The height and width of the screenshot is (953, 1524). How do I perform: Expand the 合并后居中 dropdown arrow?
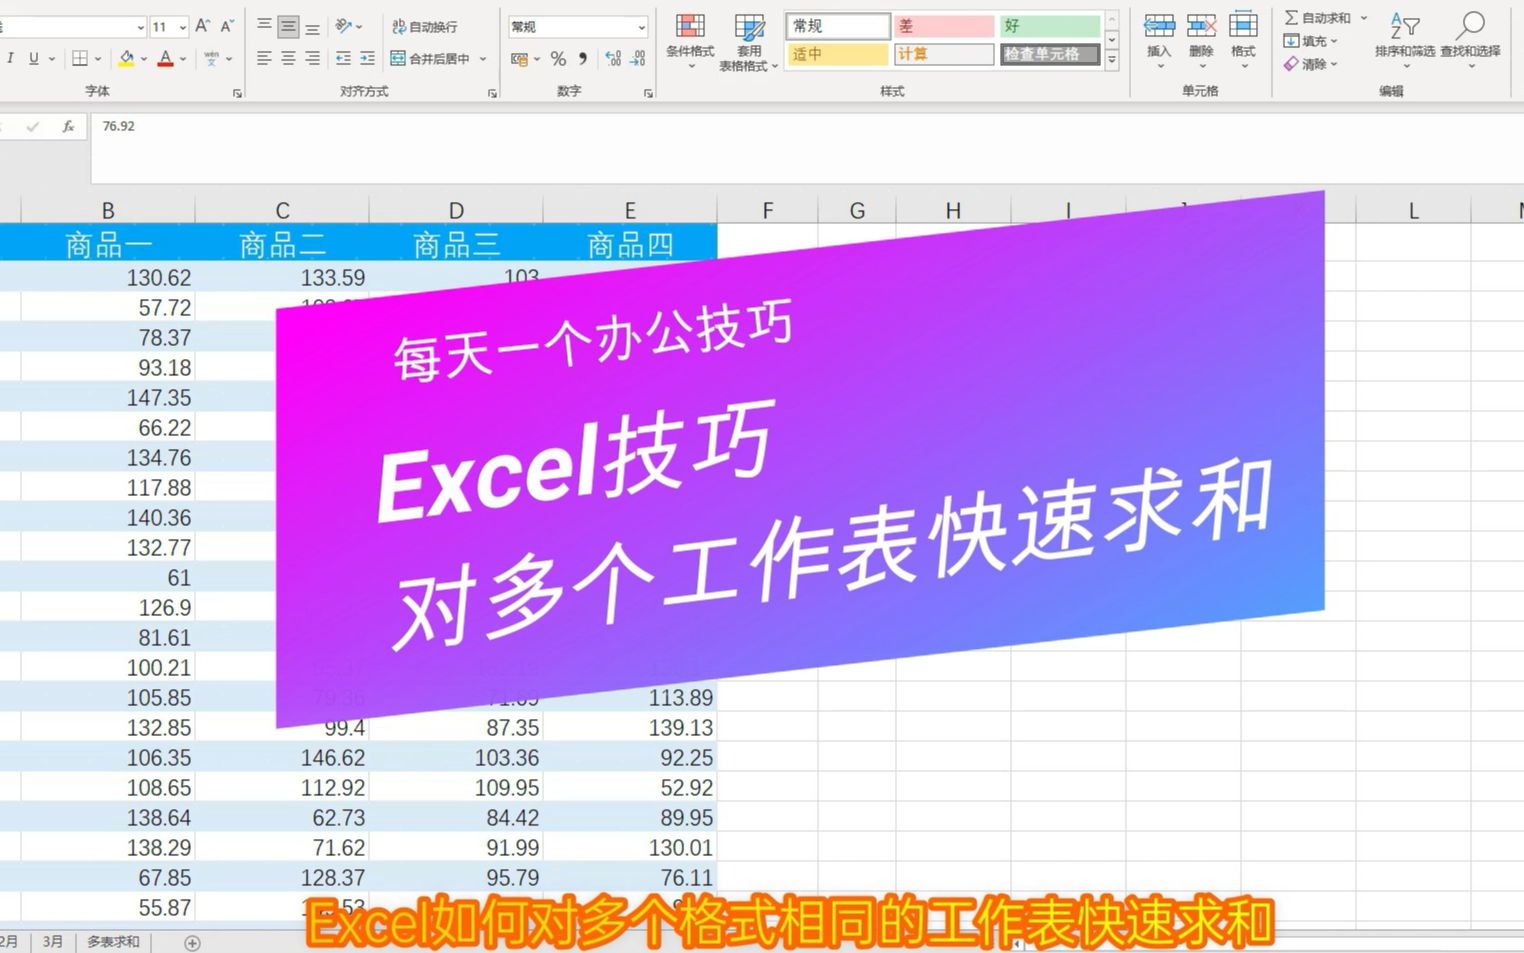point(483,59)
